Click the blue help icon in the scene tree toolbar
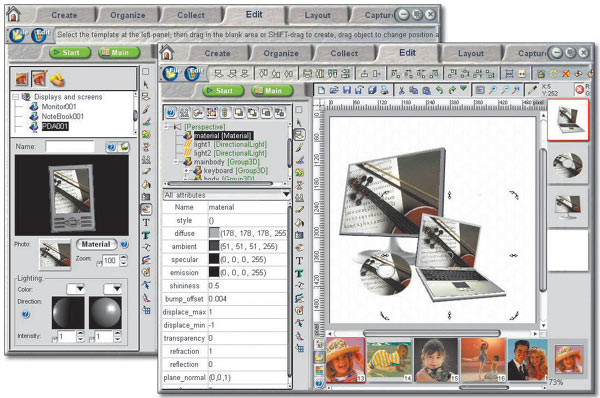The image size is (600, 398). click(x=171, y=113)
